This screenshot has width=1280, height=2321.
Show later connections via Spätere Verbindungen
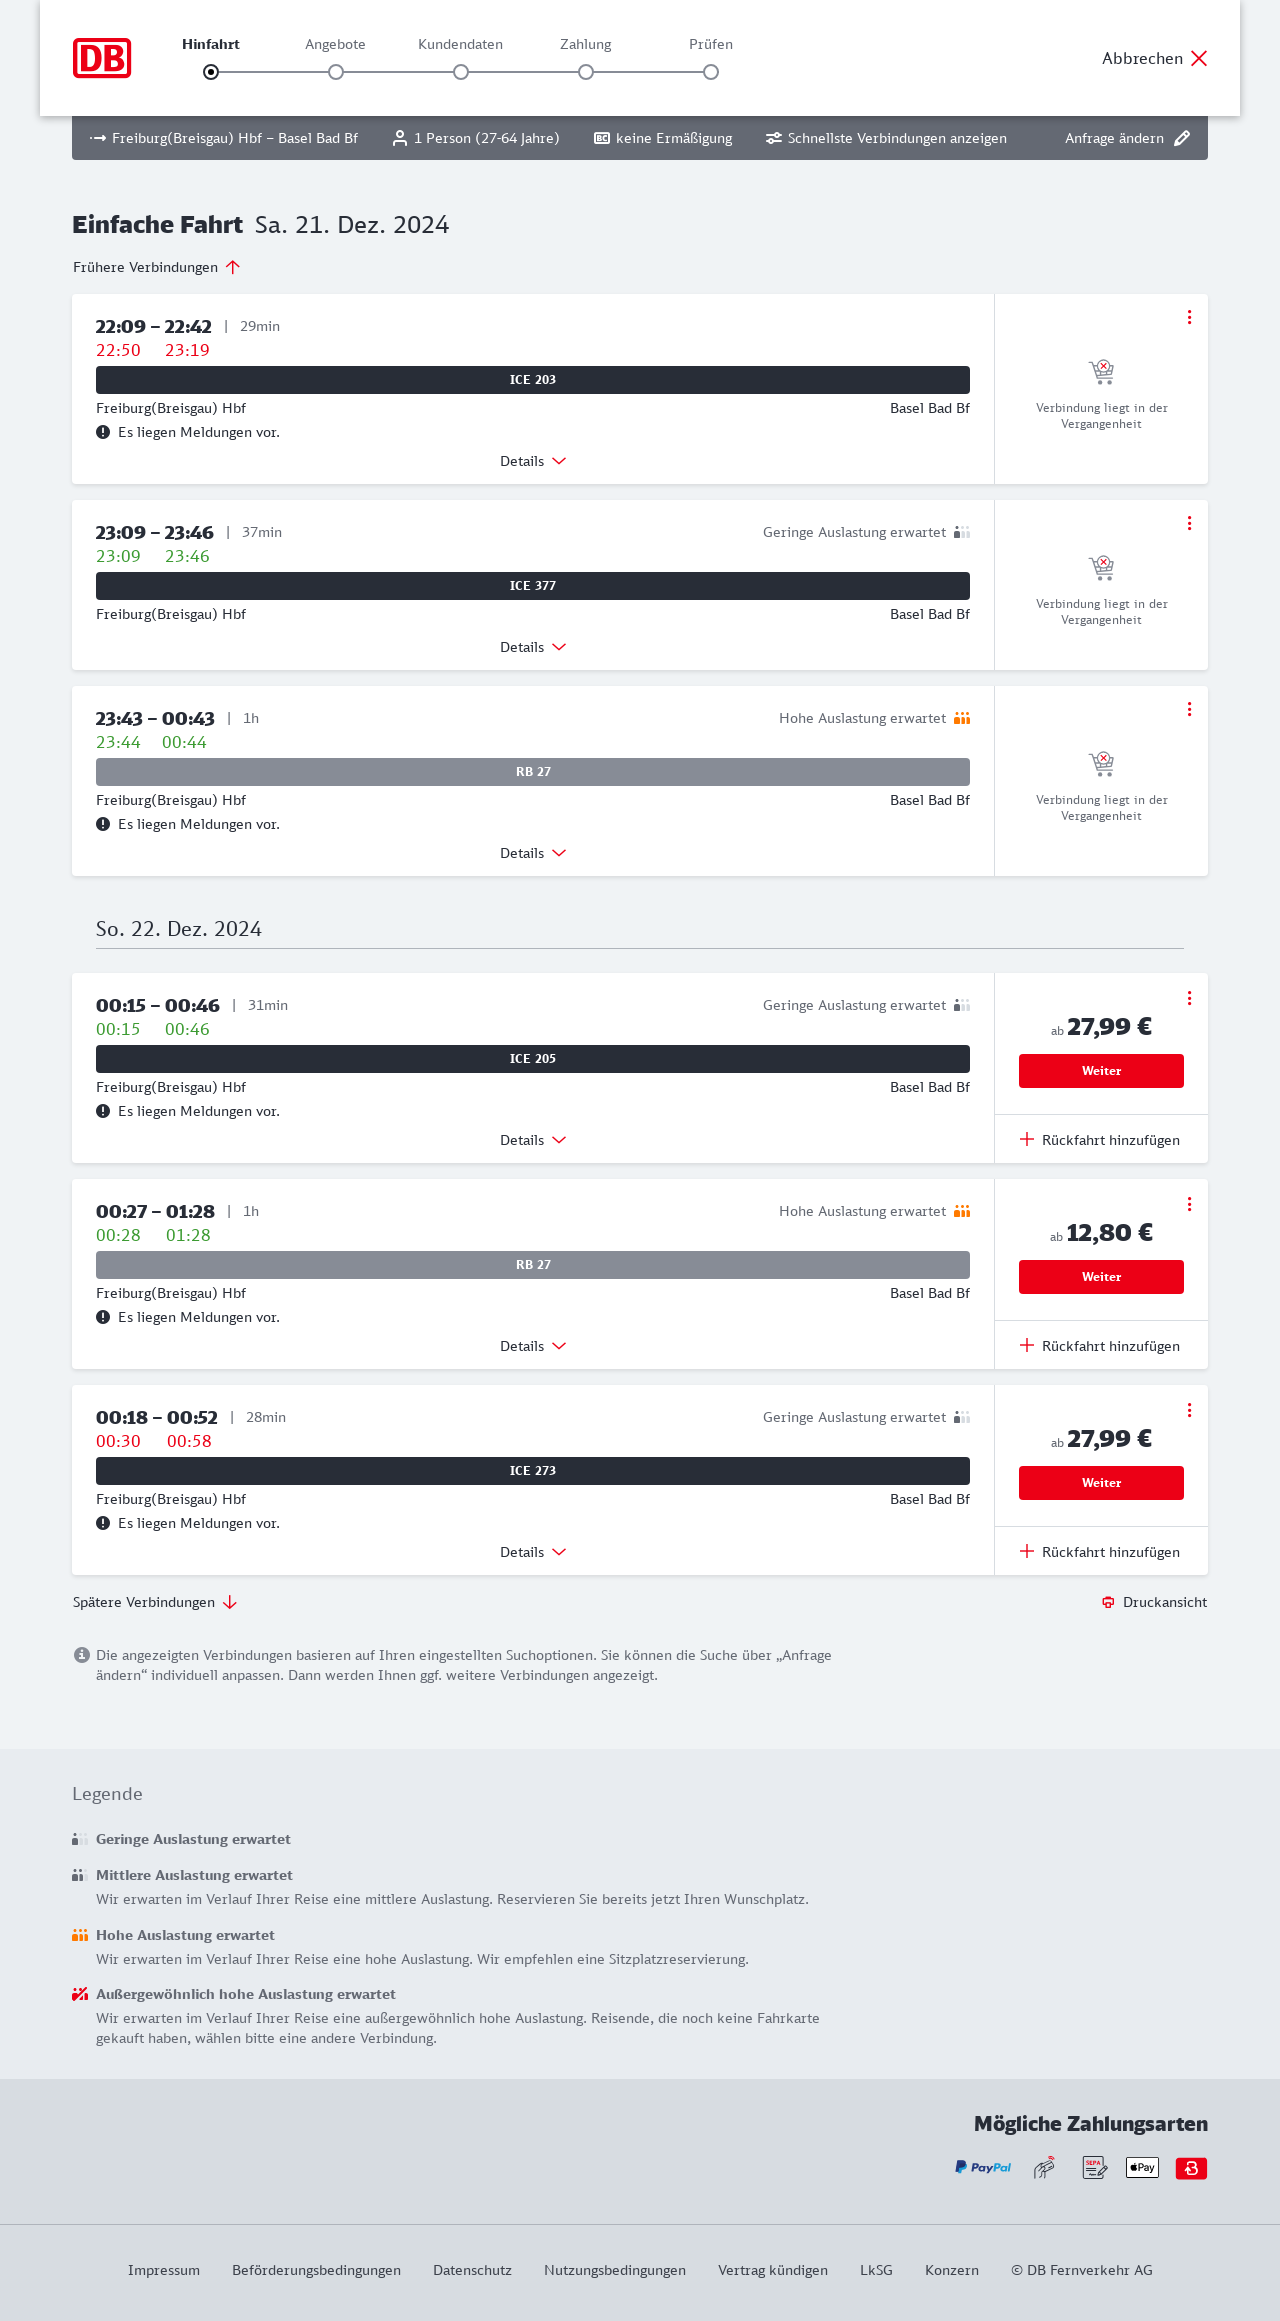pos(155,1602)
